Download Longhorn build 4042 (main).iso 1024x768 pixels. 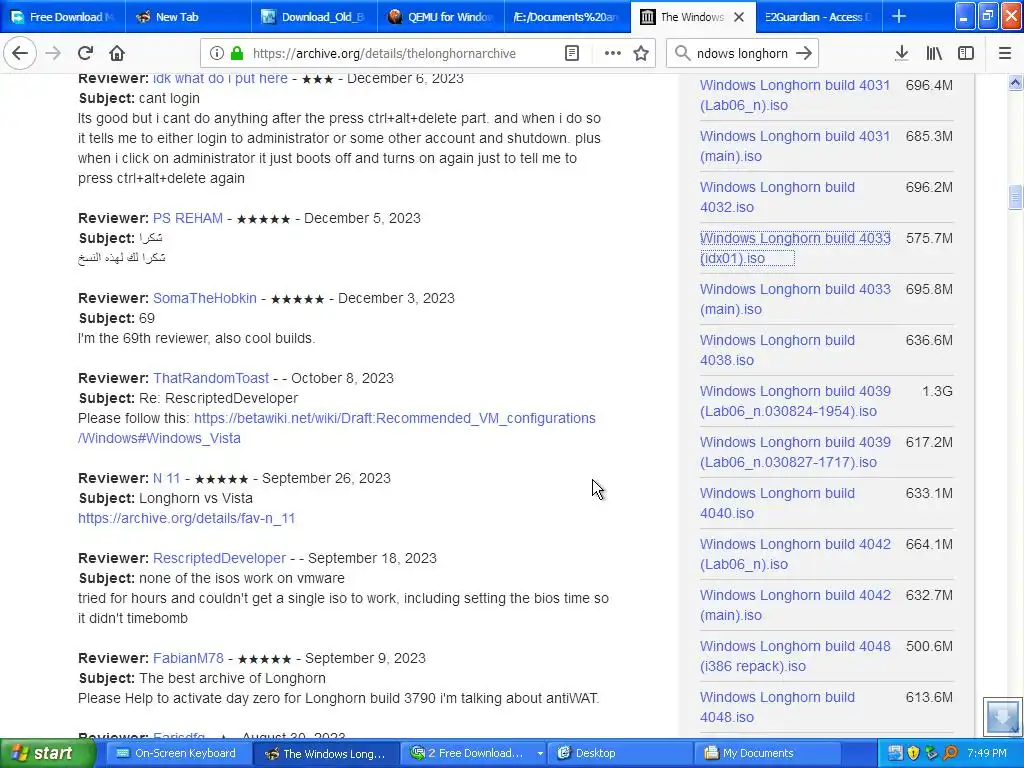point(795,604)
